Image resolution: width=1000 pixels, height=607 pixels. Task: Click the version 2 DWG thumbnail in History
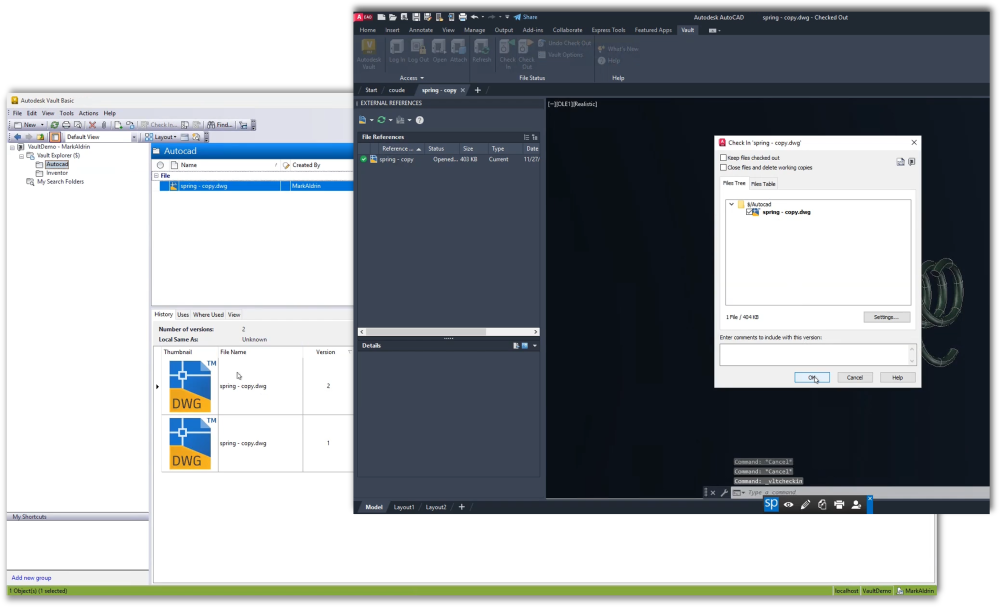tap(189, 386)
